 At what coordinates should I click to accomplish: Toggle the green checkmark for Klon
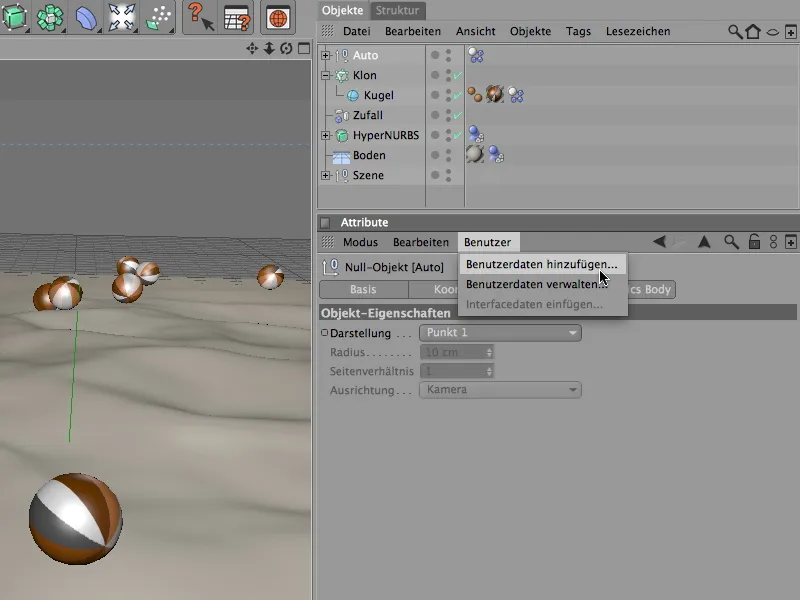coord(457,76)
